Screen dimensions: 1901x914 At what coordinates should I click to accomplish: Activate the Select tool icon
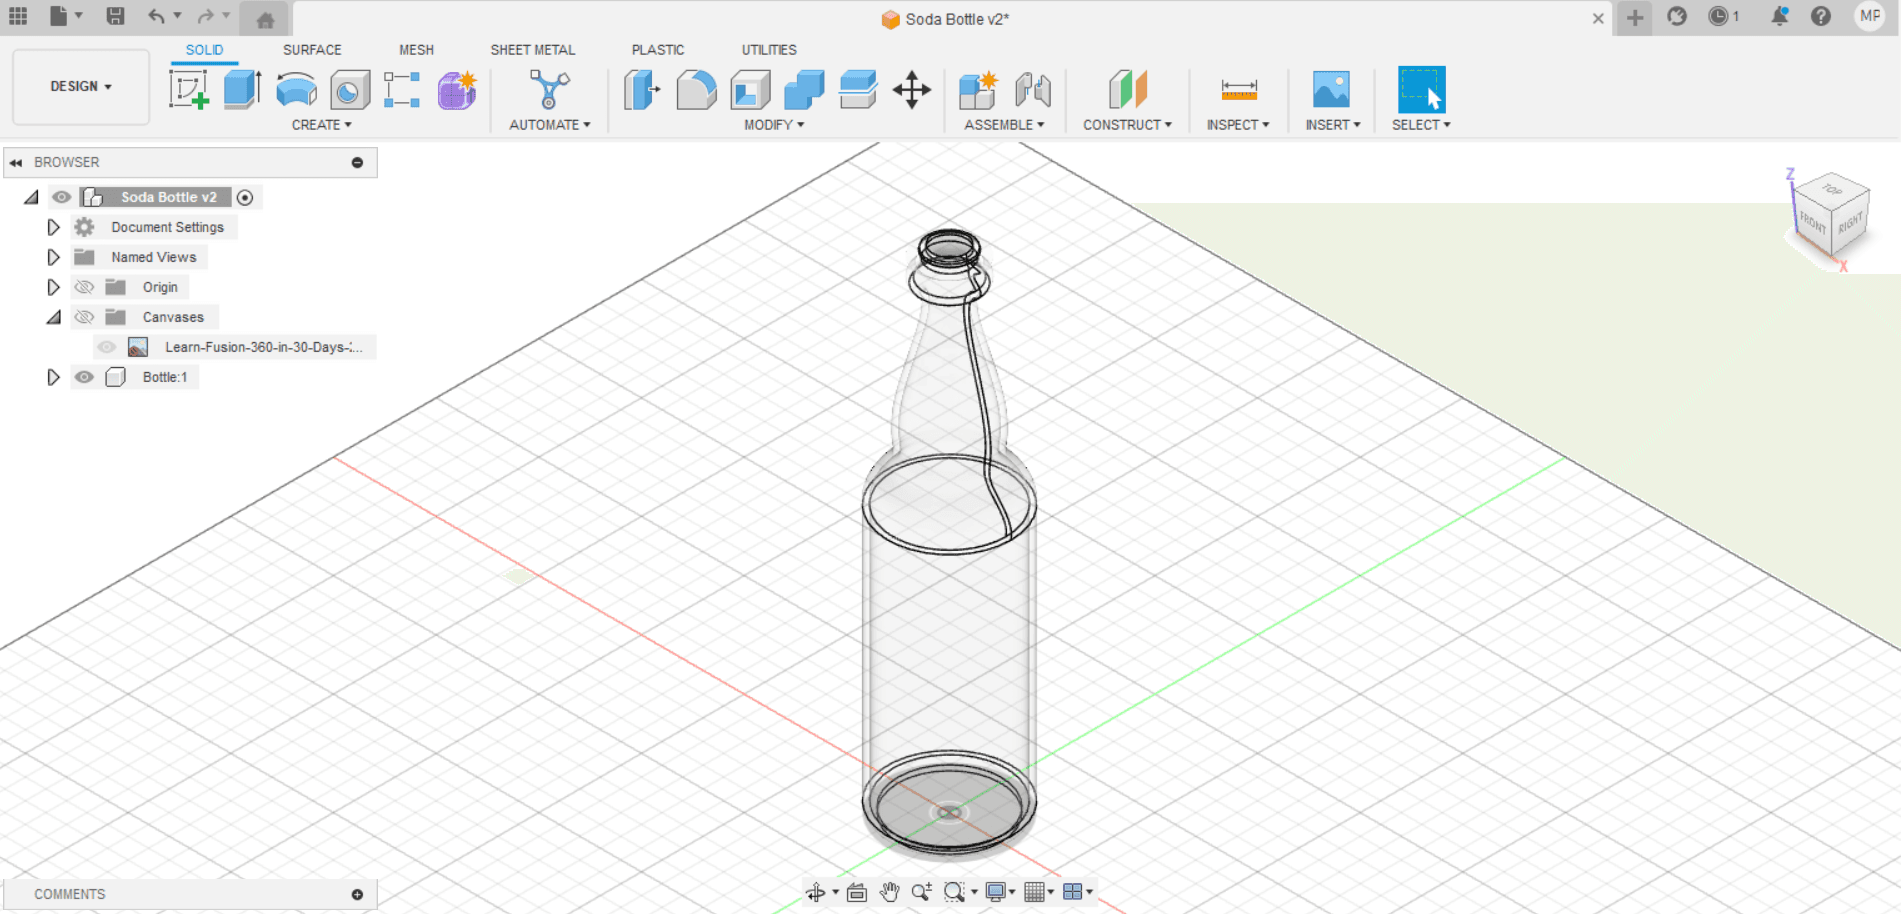click(1421, 90)
